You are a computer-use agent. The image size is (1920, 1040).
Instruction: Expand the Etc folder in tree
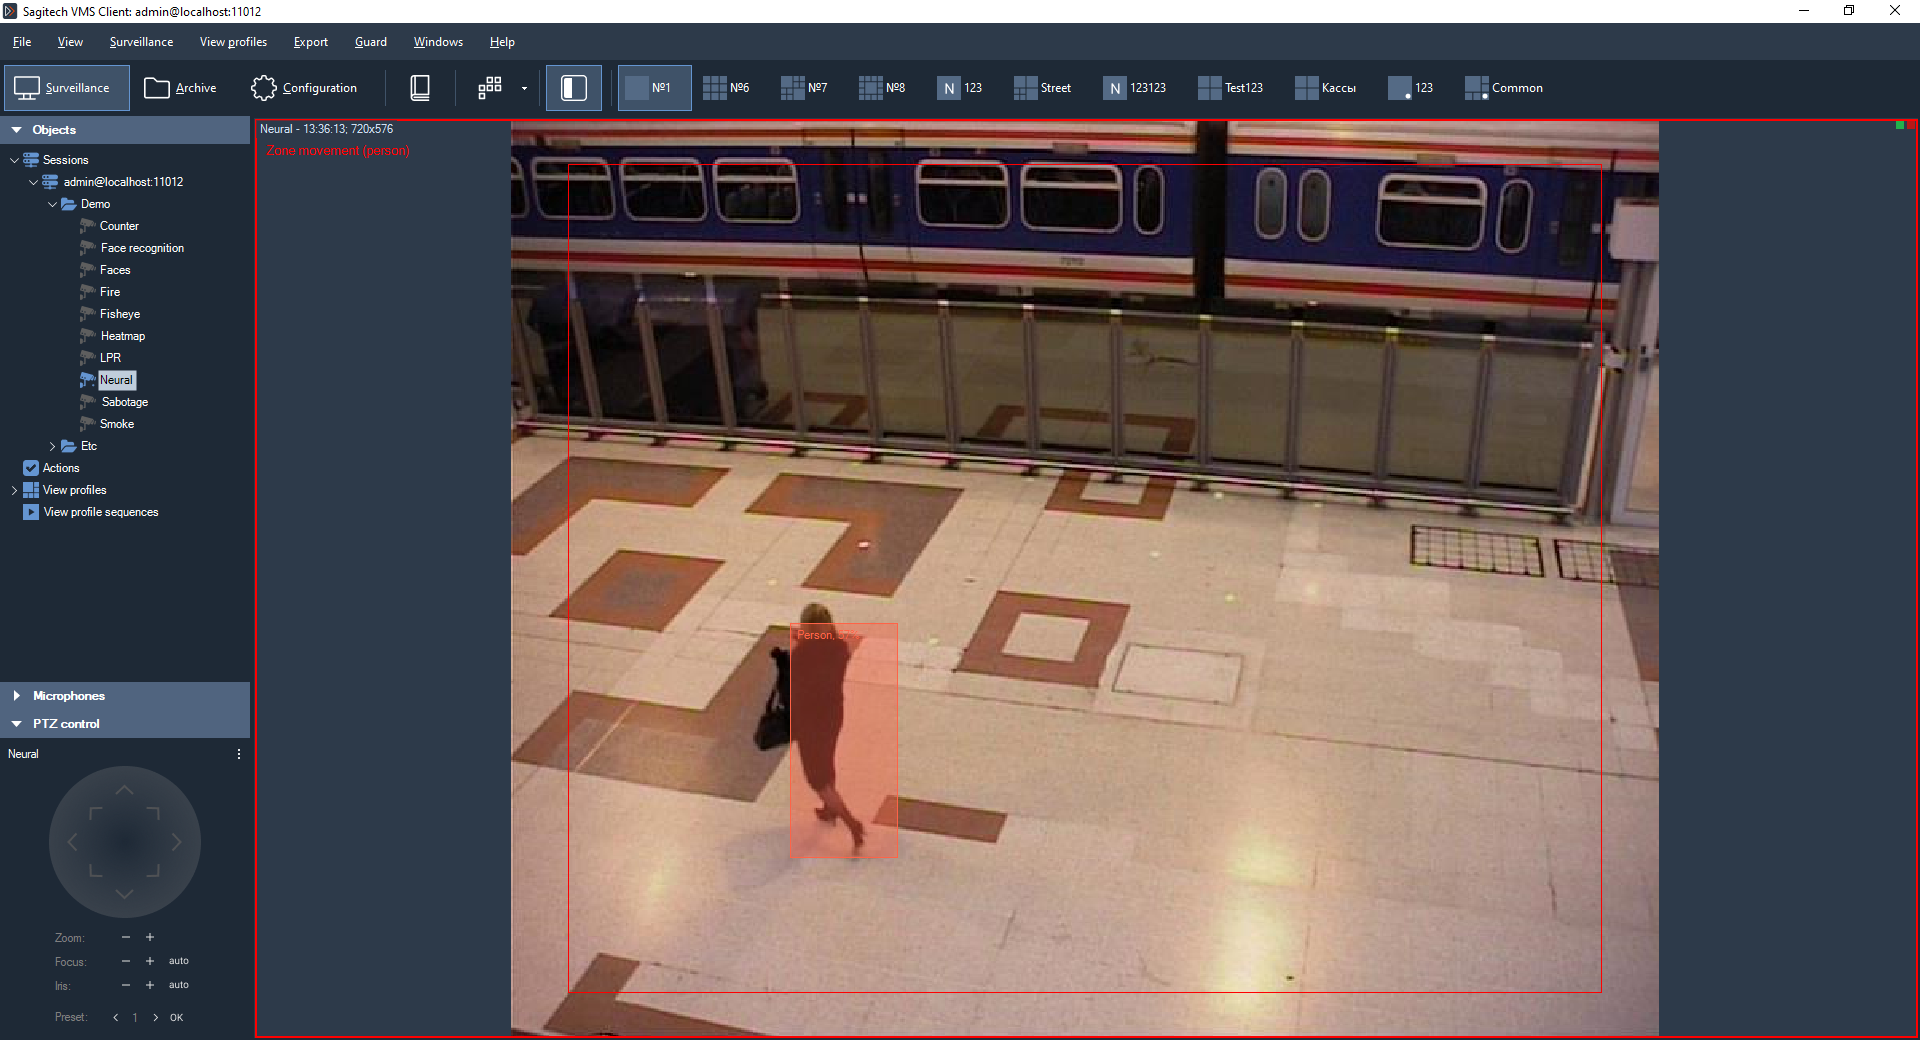click(x=53, y=446)
